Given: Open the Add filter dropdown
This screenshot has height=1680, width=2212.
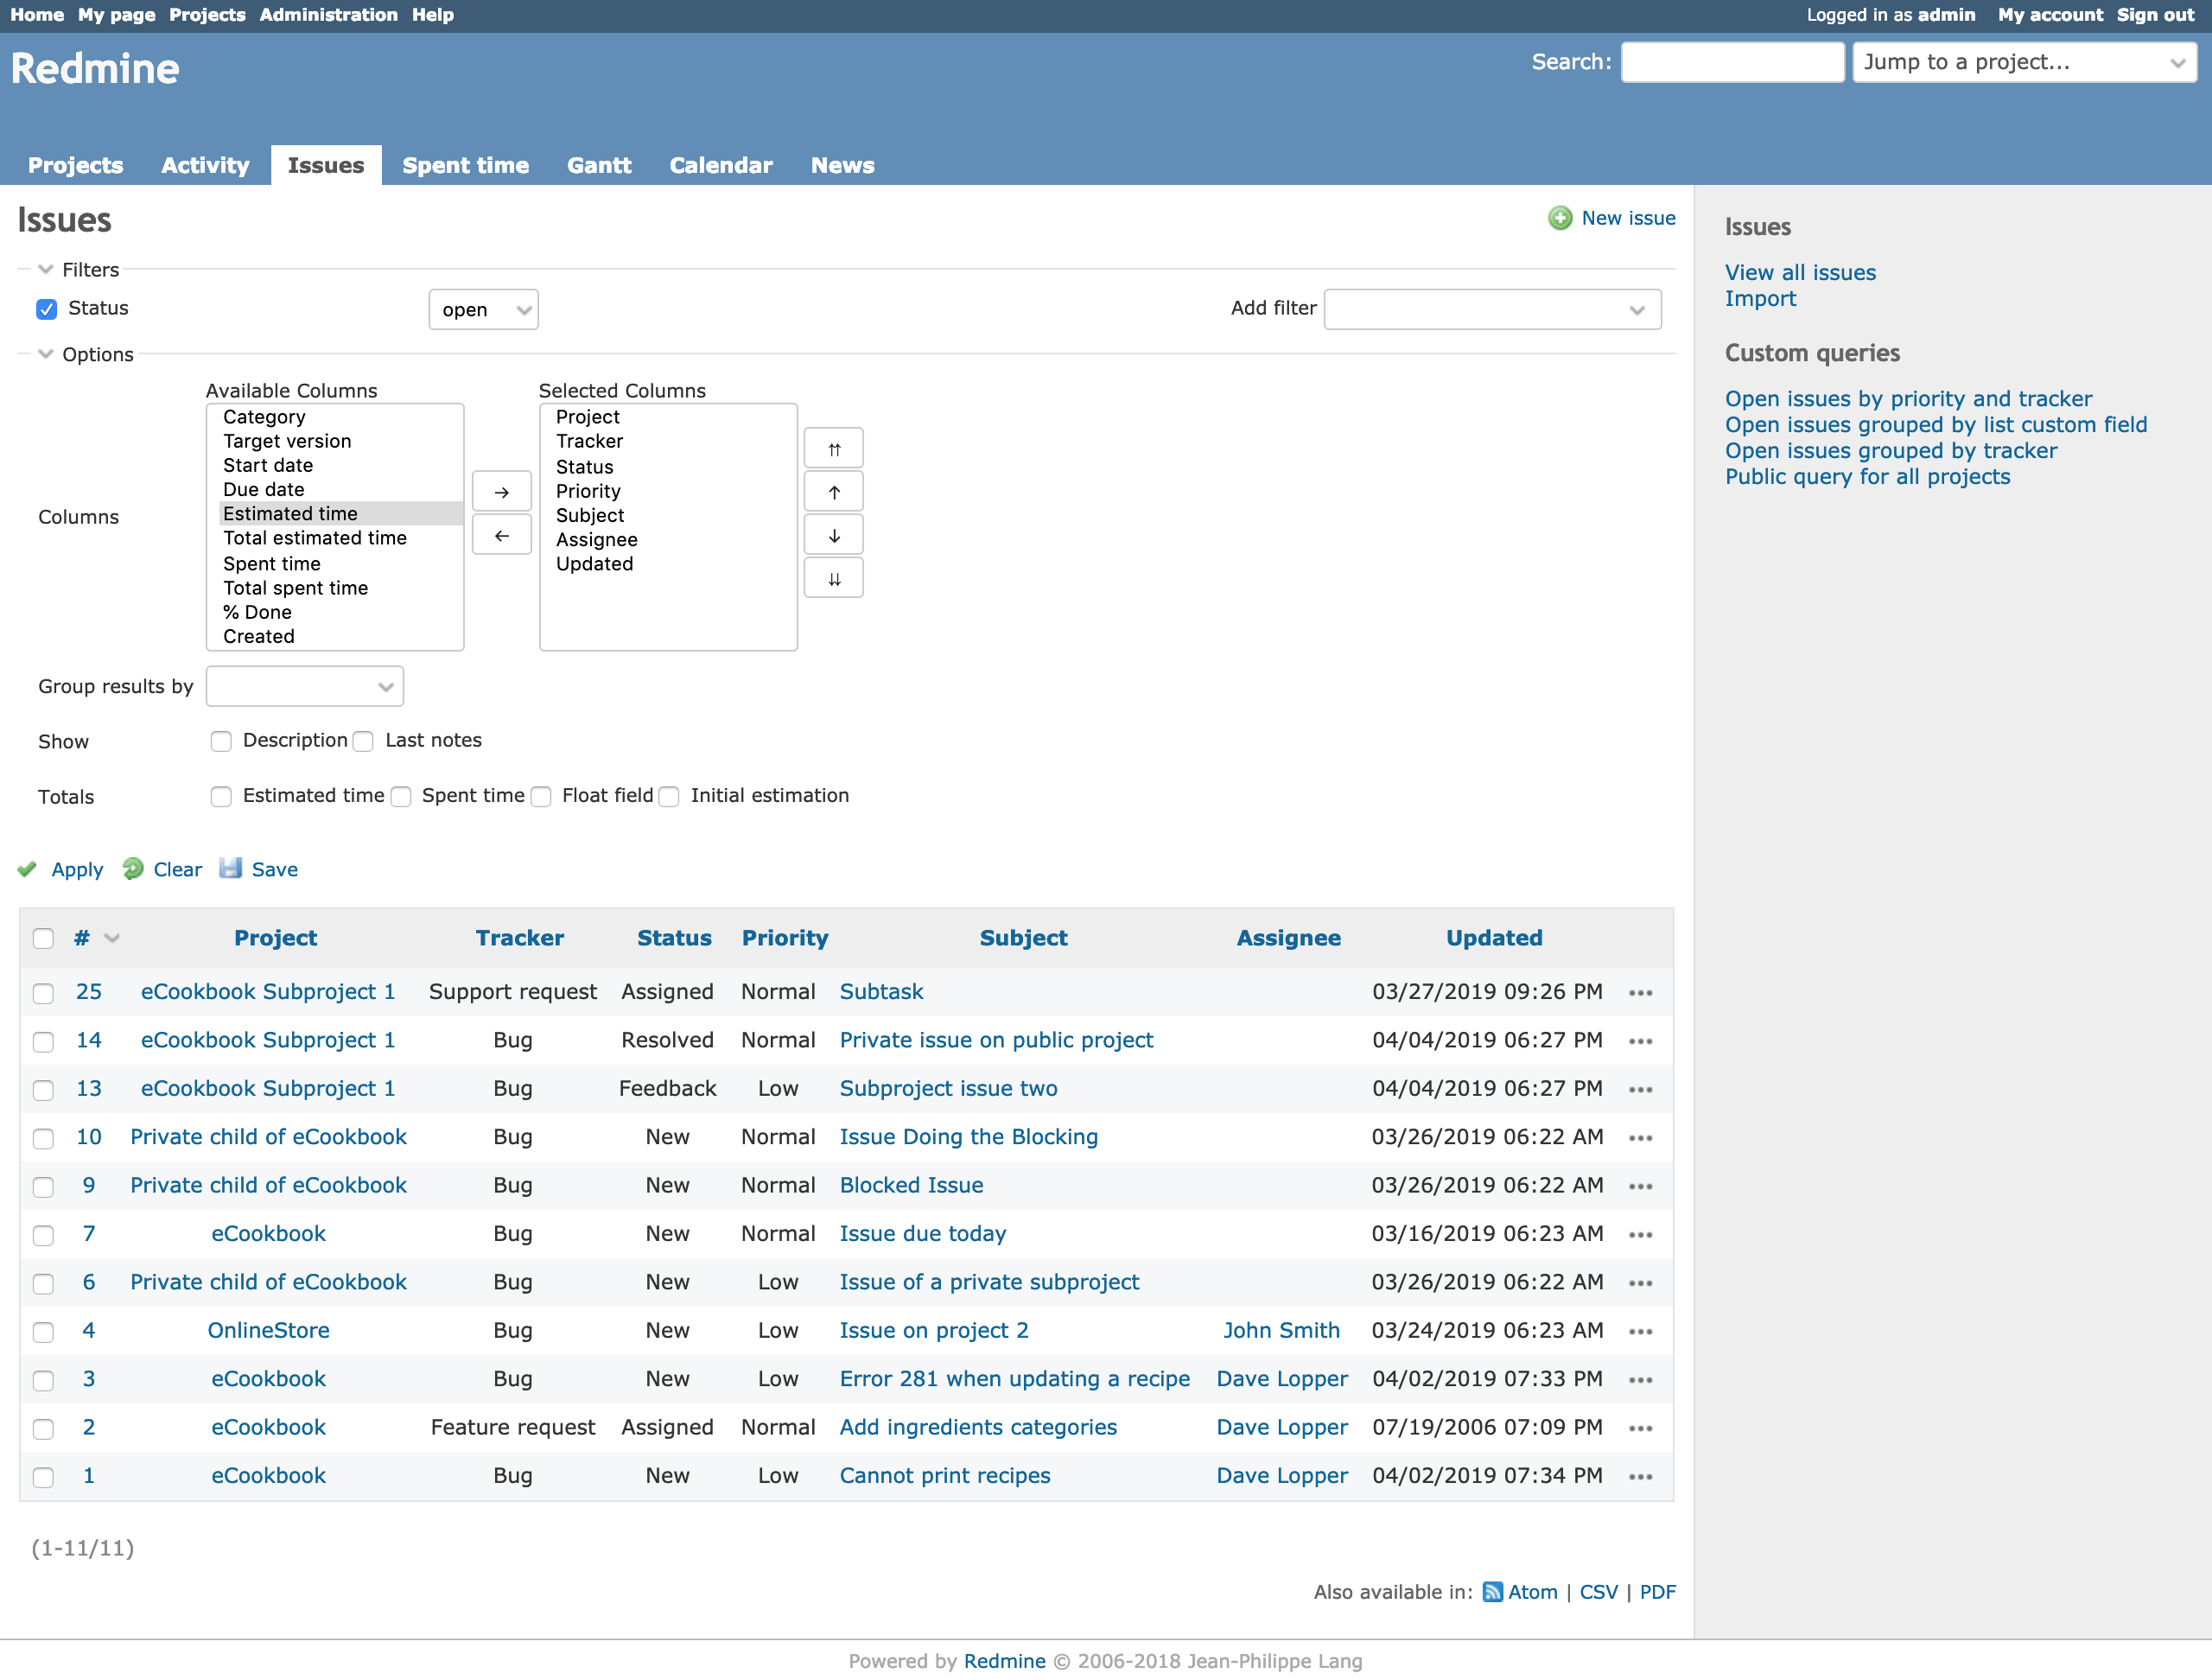Looking at the screenshot, I should pyautogui.click(x=1492, y=309).
